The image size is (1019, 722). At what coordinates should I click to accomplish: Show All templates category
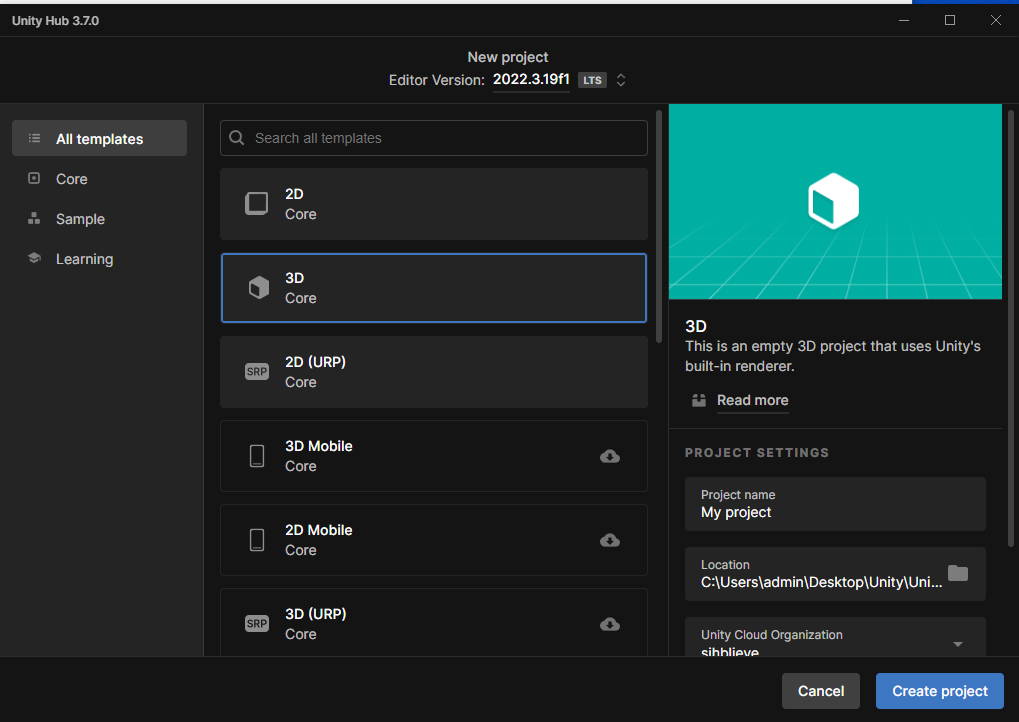[x=99, y=138]
